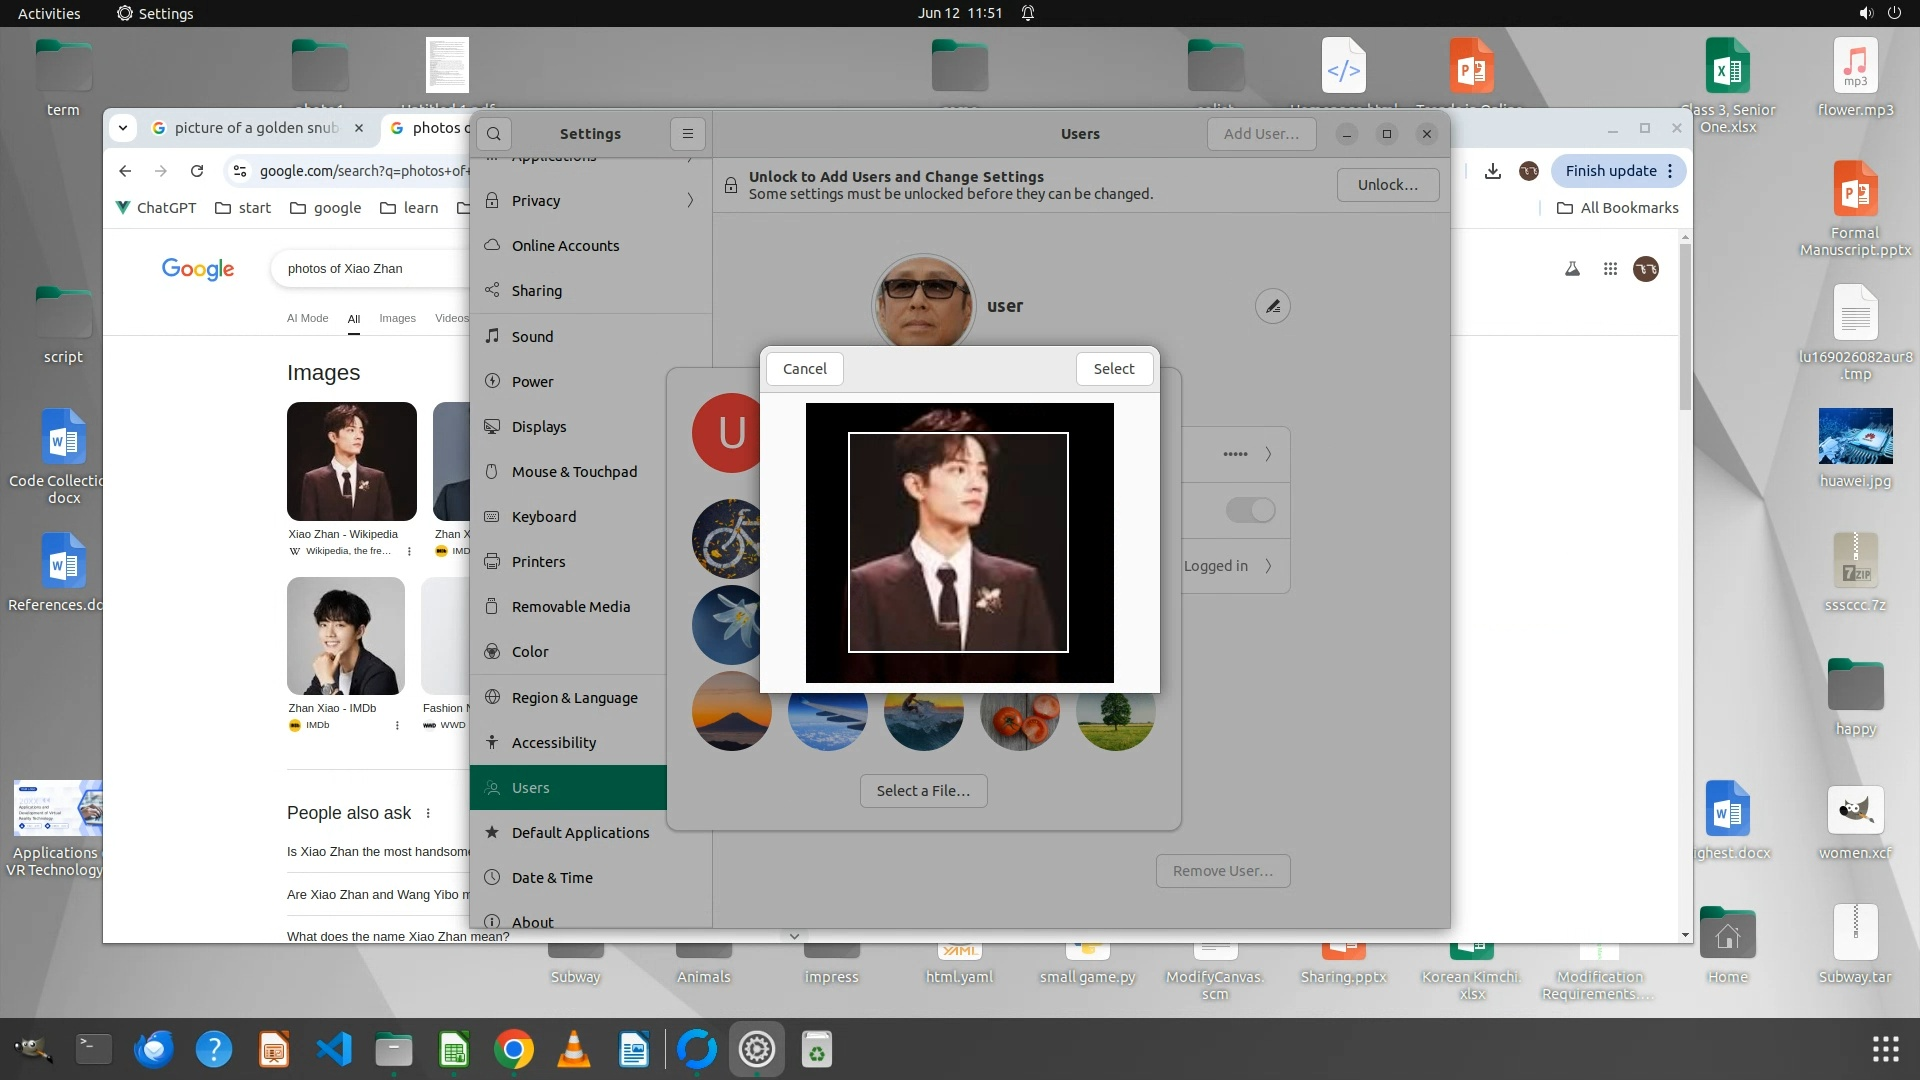Open Chrome downloads icon
The width and height of the screenshot is (1920, 1080).
point(1492,171)
